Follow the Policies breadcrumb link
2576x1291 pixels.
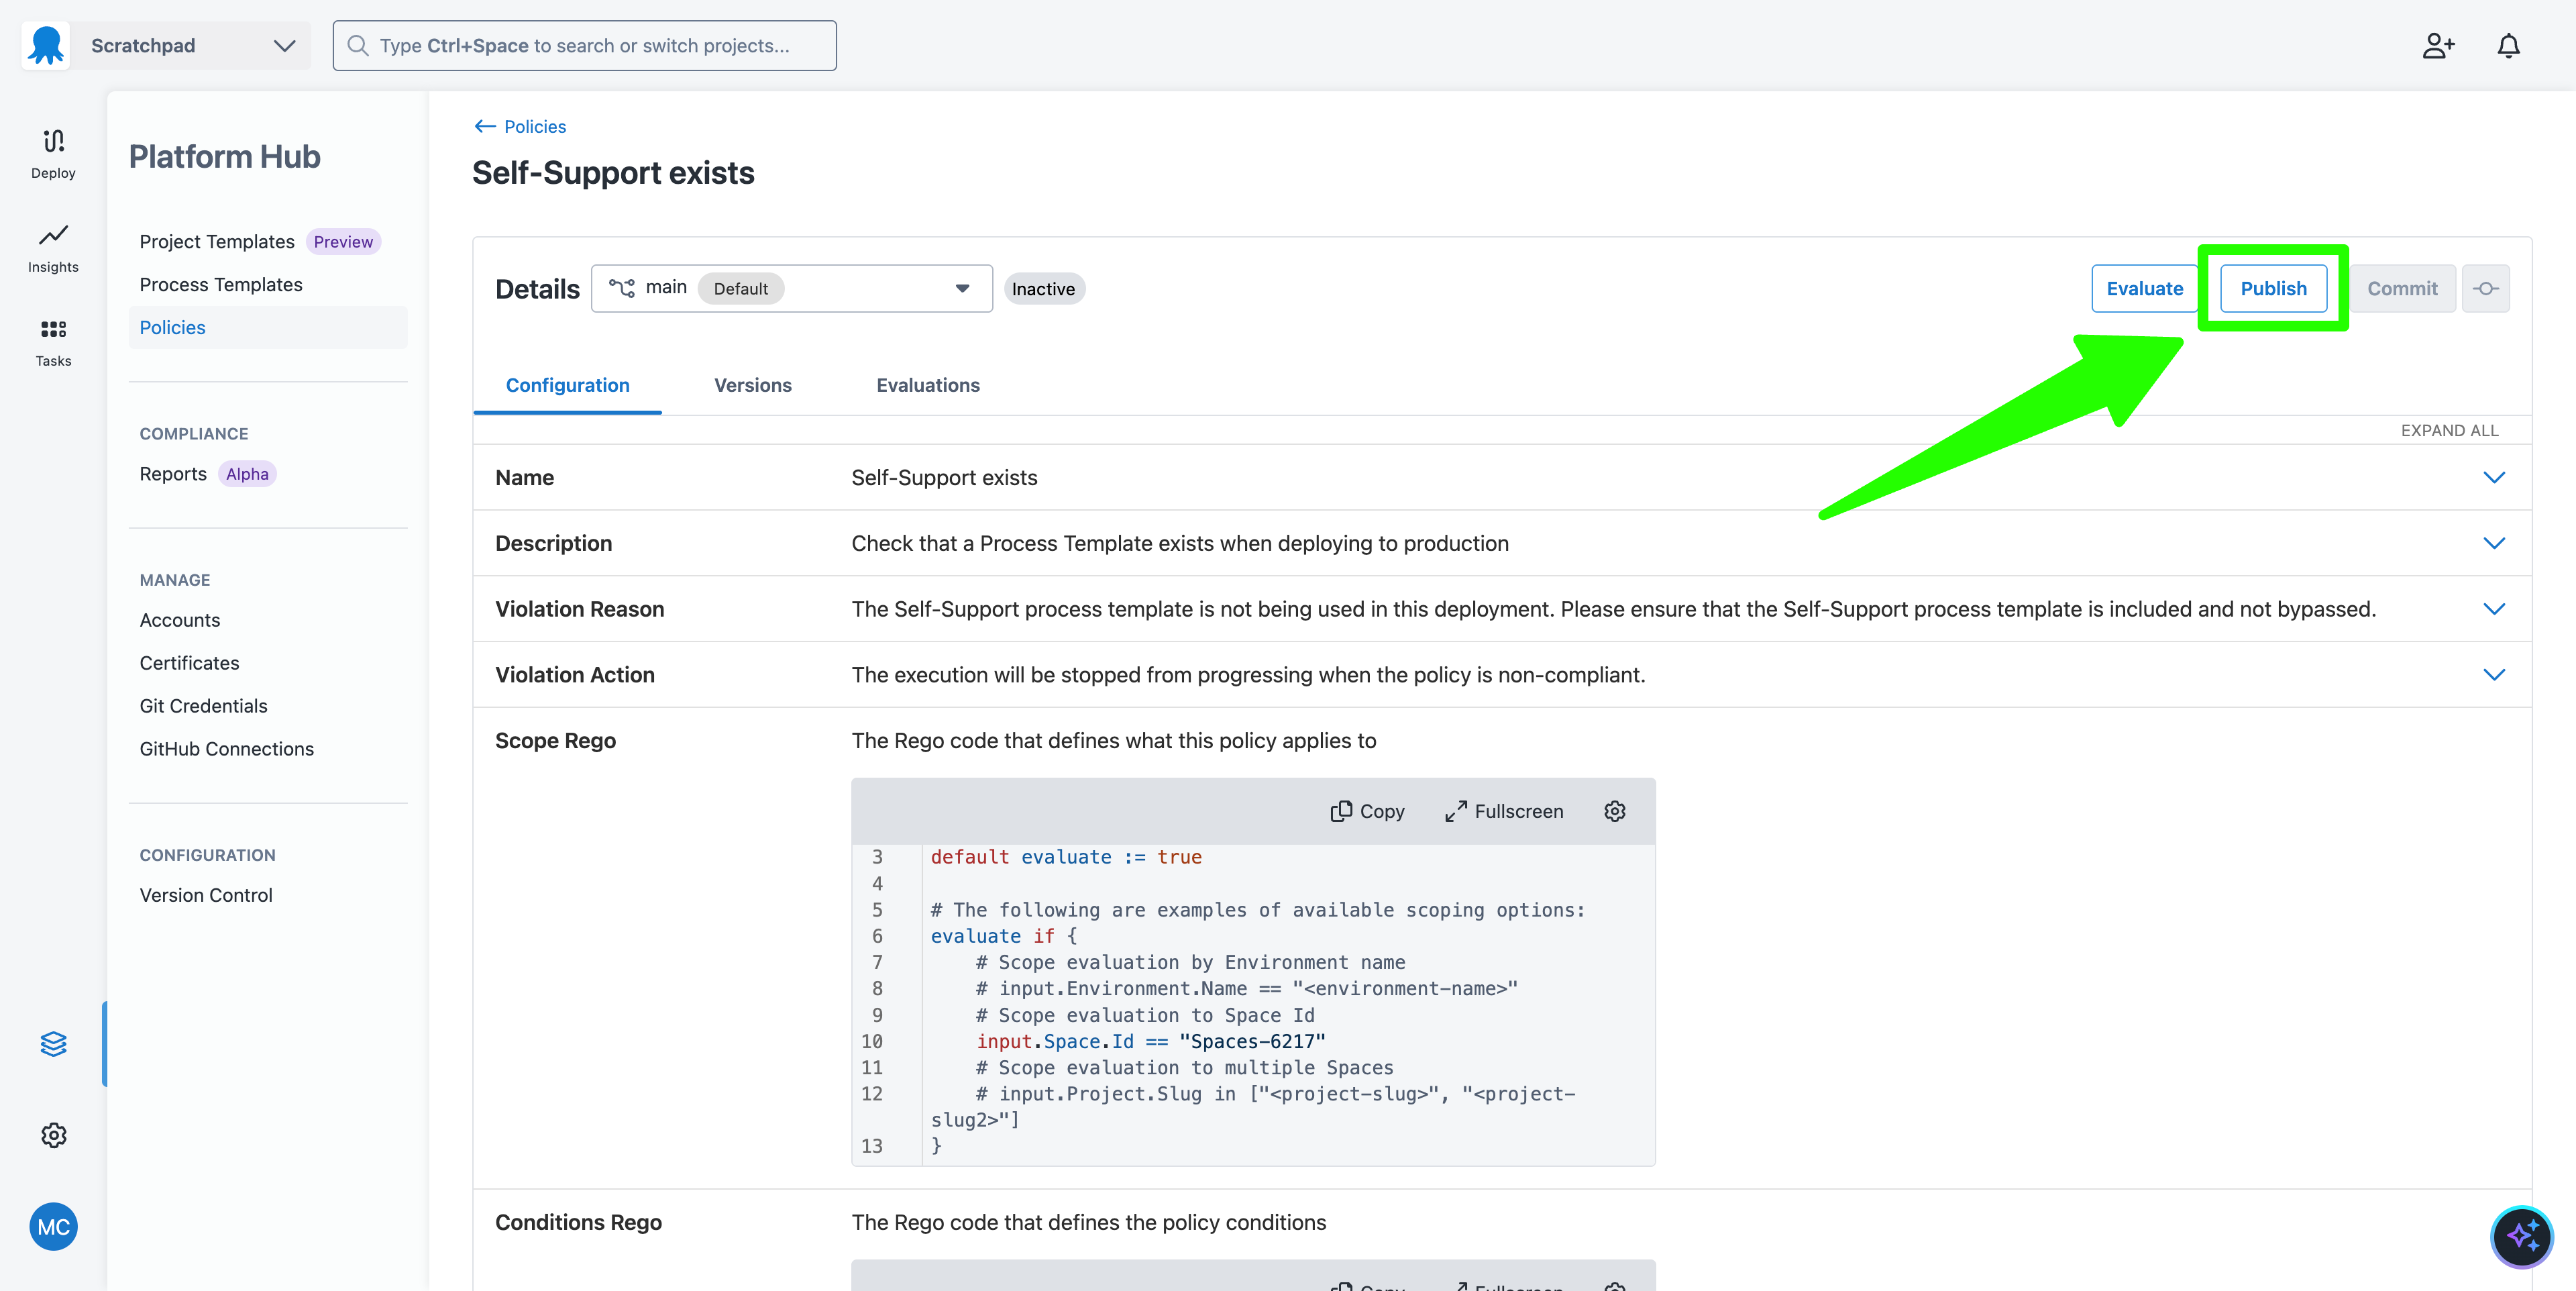click(535, 126)
